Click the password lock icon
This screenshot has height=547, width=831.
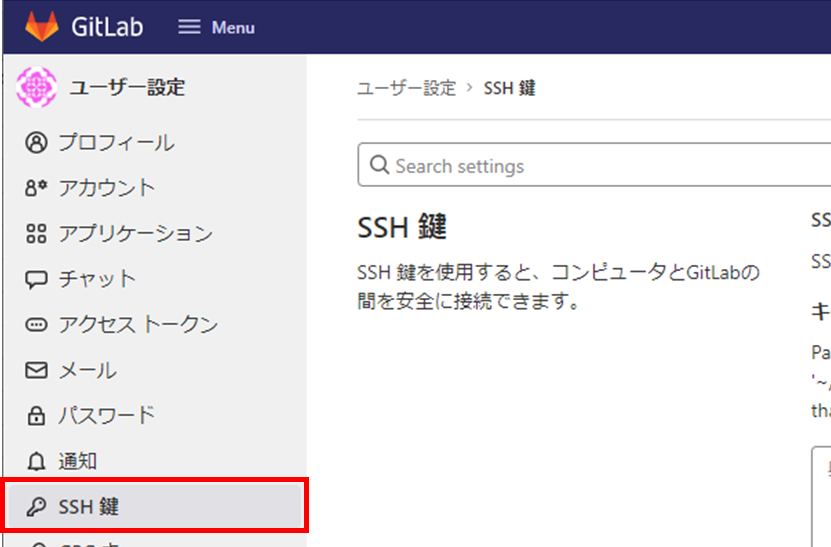tap(36, 416)
